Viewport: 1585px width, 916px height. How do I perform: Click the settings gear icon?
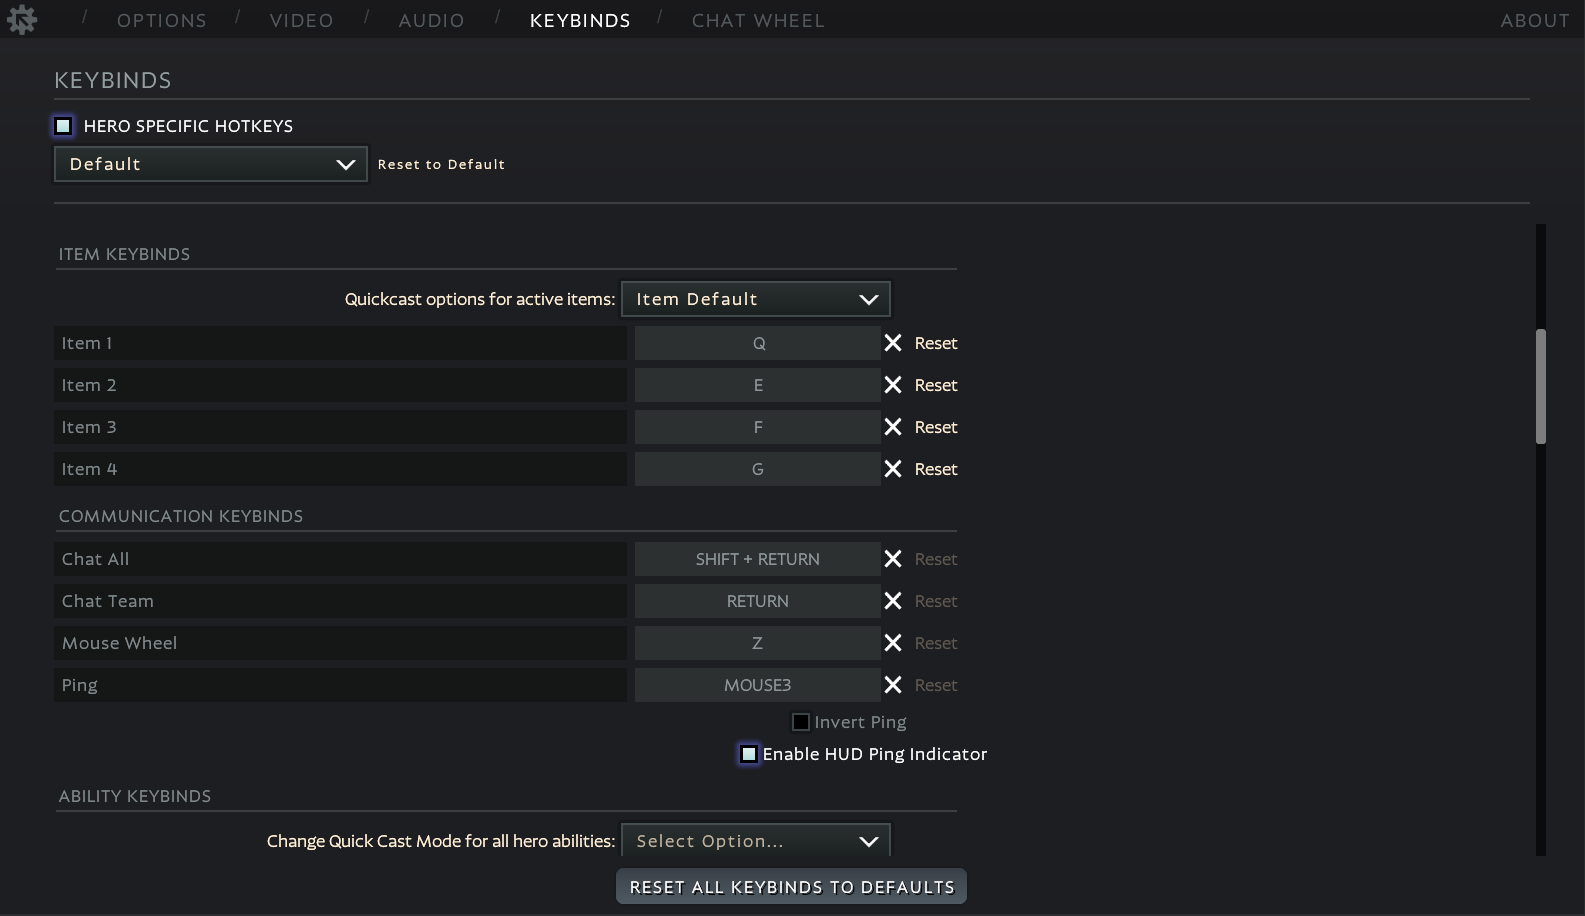(22, 20)
